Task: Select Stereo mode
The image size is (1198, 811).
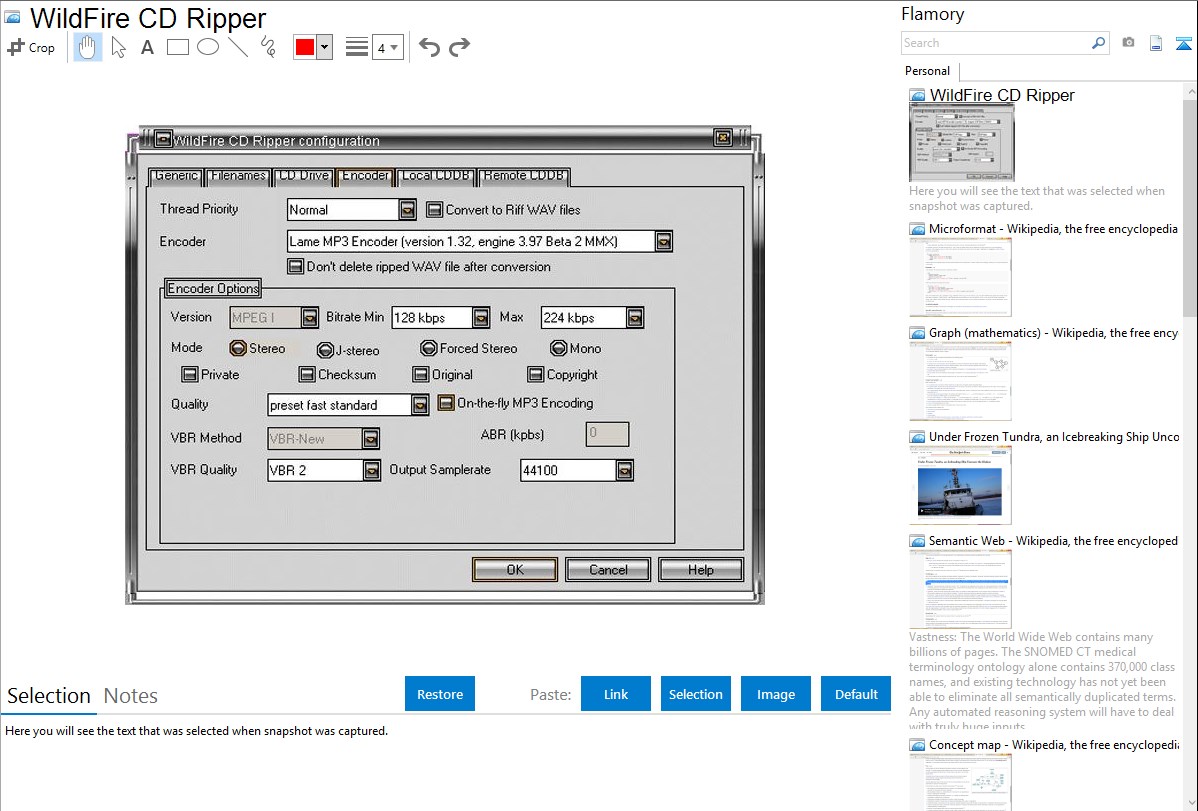Action: point(238,349)
